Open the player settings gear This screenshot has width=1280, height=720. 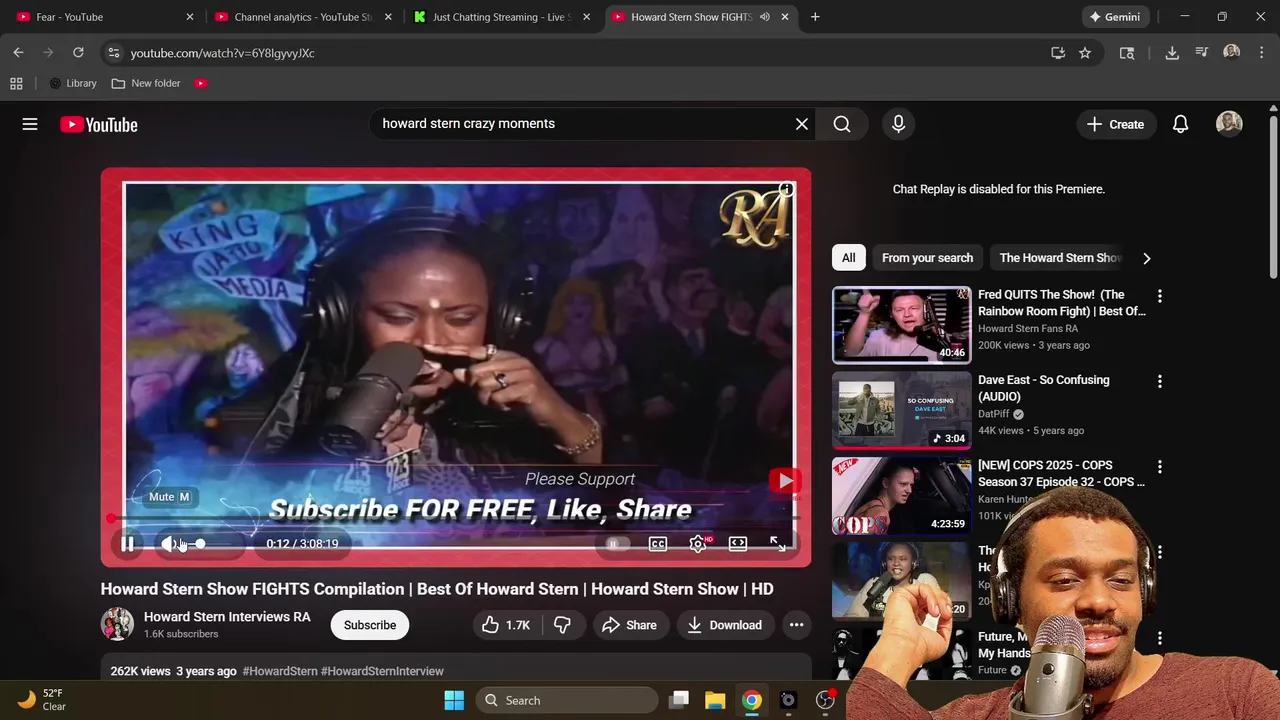698,544
